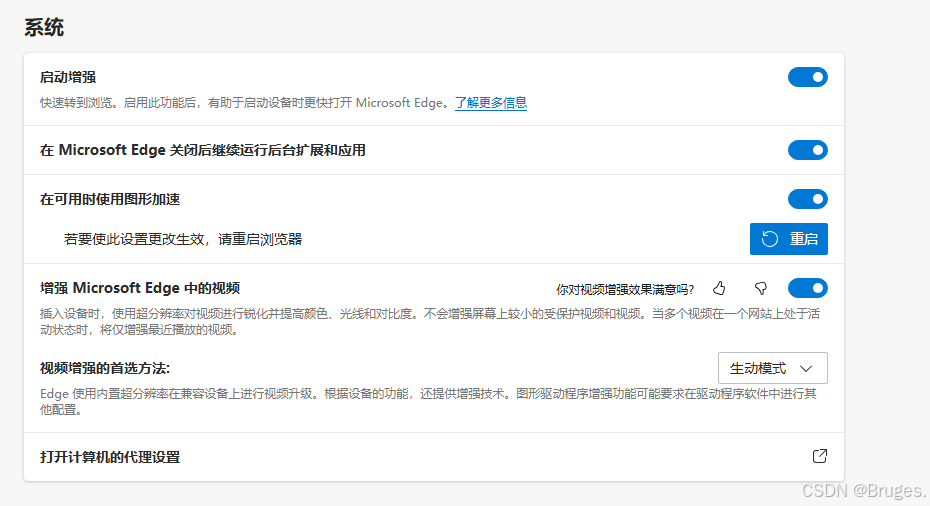Image resolution: width=930 pixels, height=506 pixels.
Task: Click 你对视频增强效果满意吗 feedback text
Action: click(625, 289)
